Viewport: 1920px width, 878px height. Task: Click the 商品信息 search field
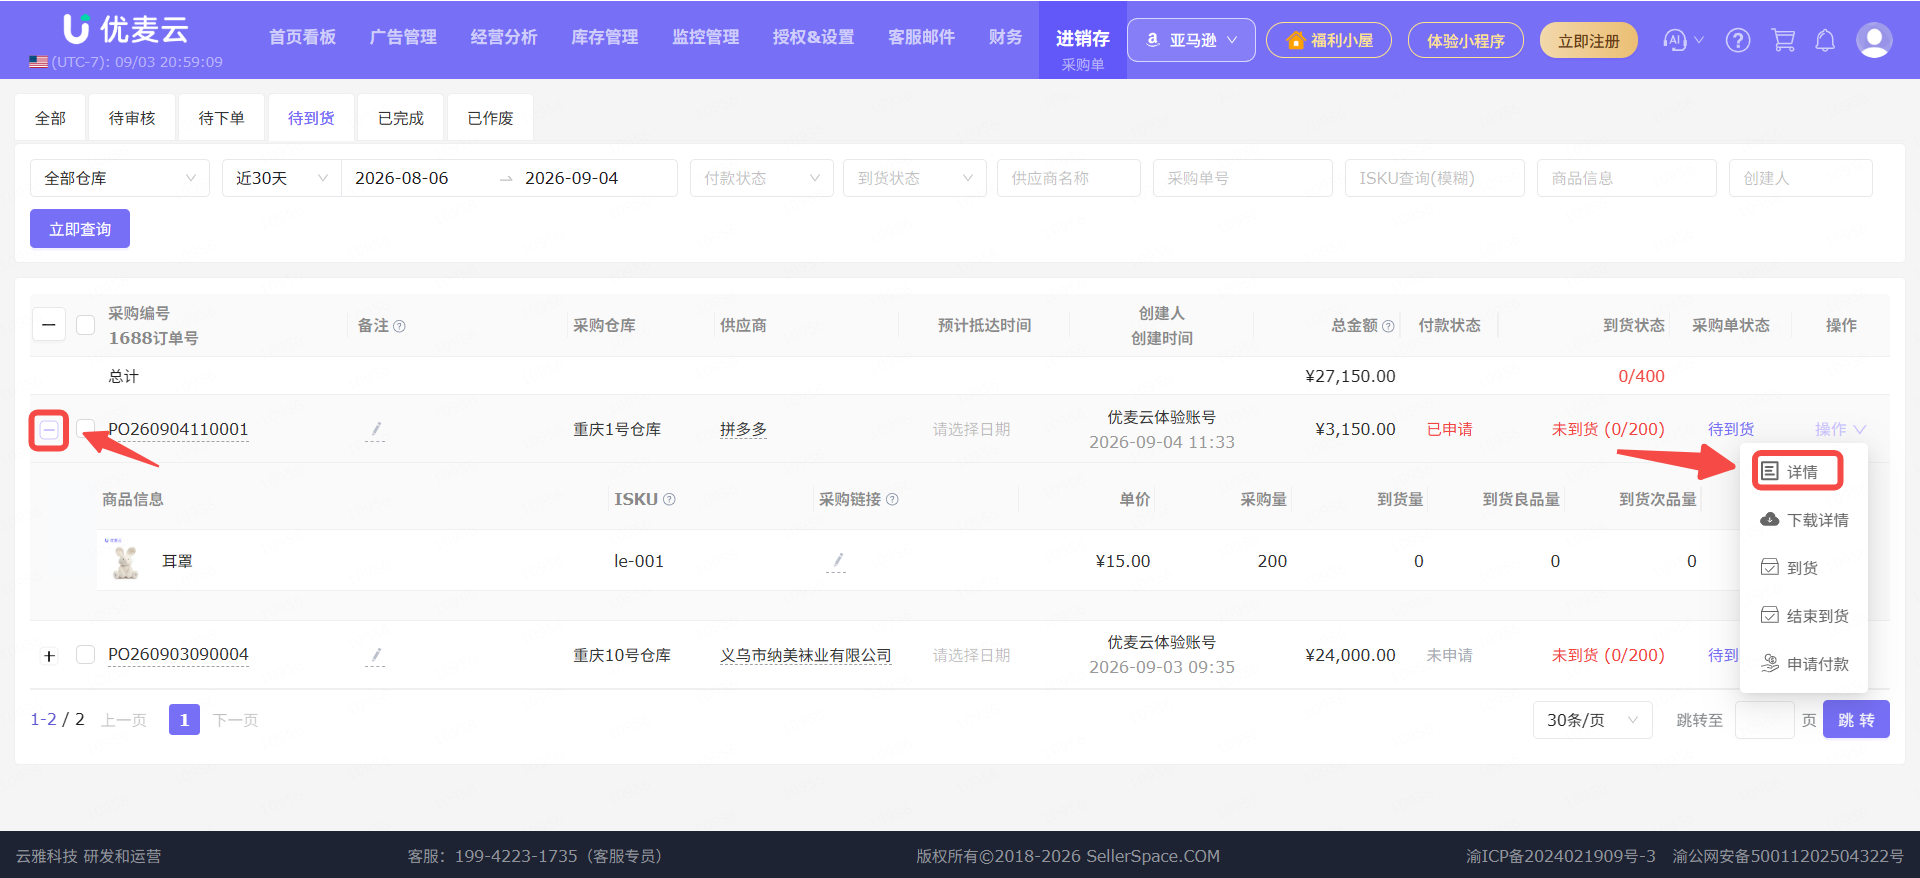tap(1626, 178)
